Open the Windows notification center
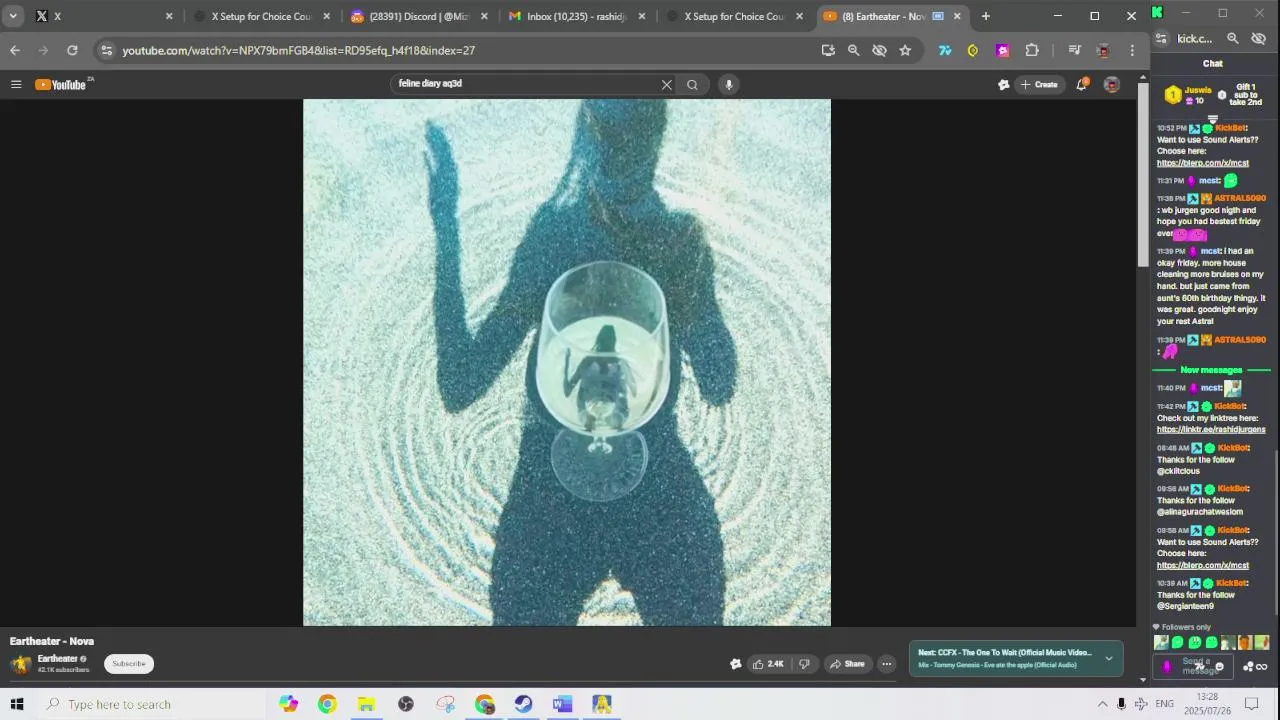The width and height of the screenshot is (1280, 720). point(1251,704)
